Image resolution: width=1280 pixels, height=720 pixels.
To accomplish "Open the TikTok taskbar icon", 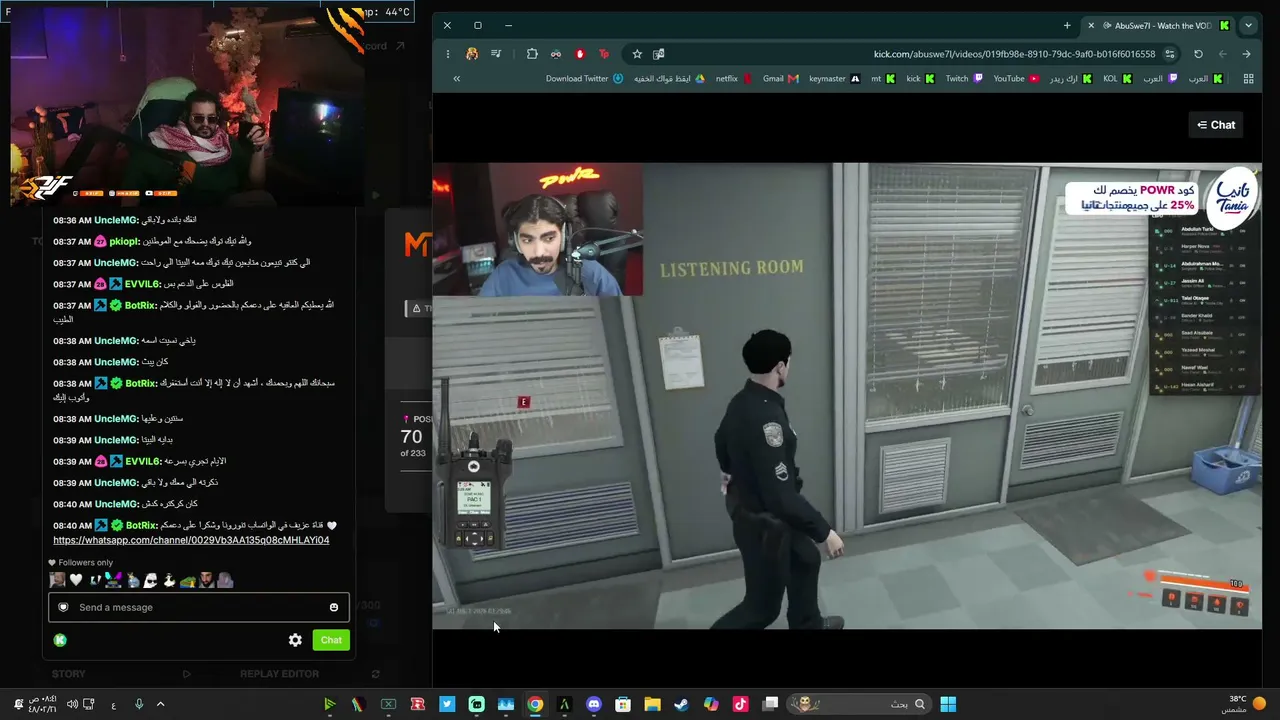I will point(740,704).
